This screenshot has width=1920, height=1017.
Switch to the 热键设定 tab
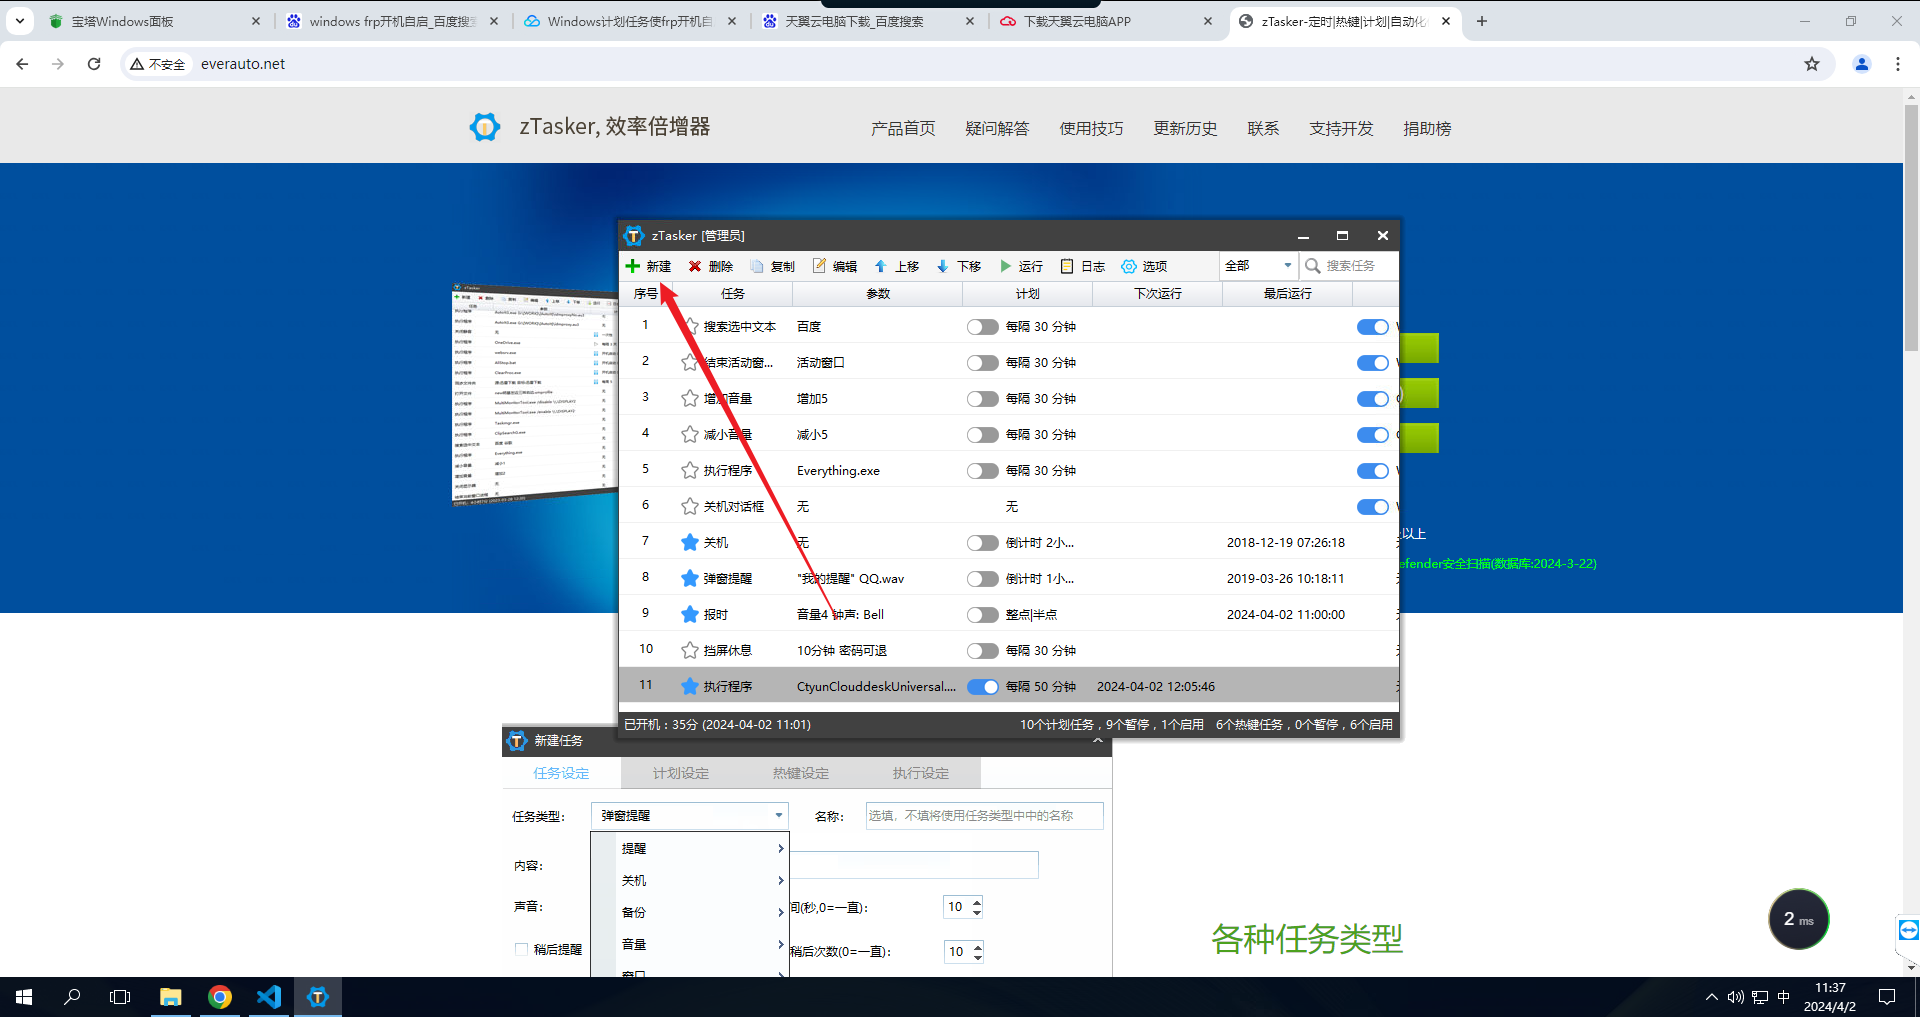coord(800,772)
